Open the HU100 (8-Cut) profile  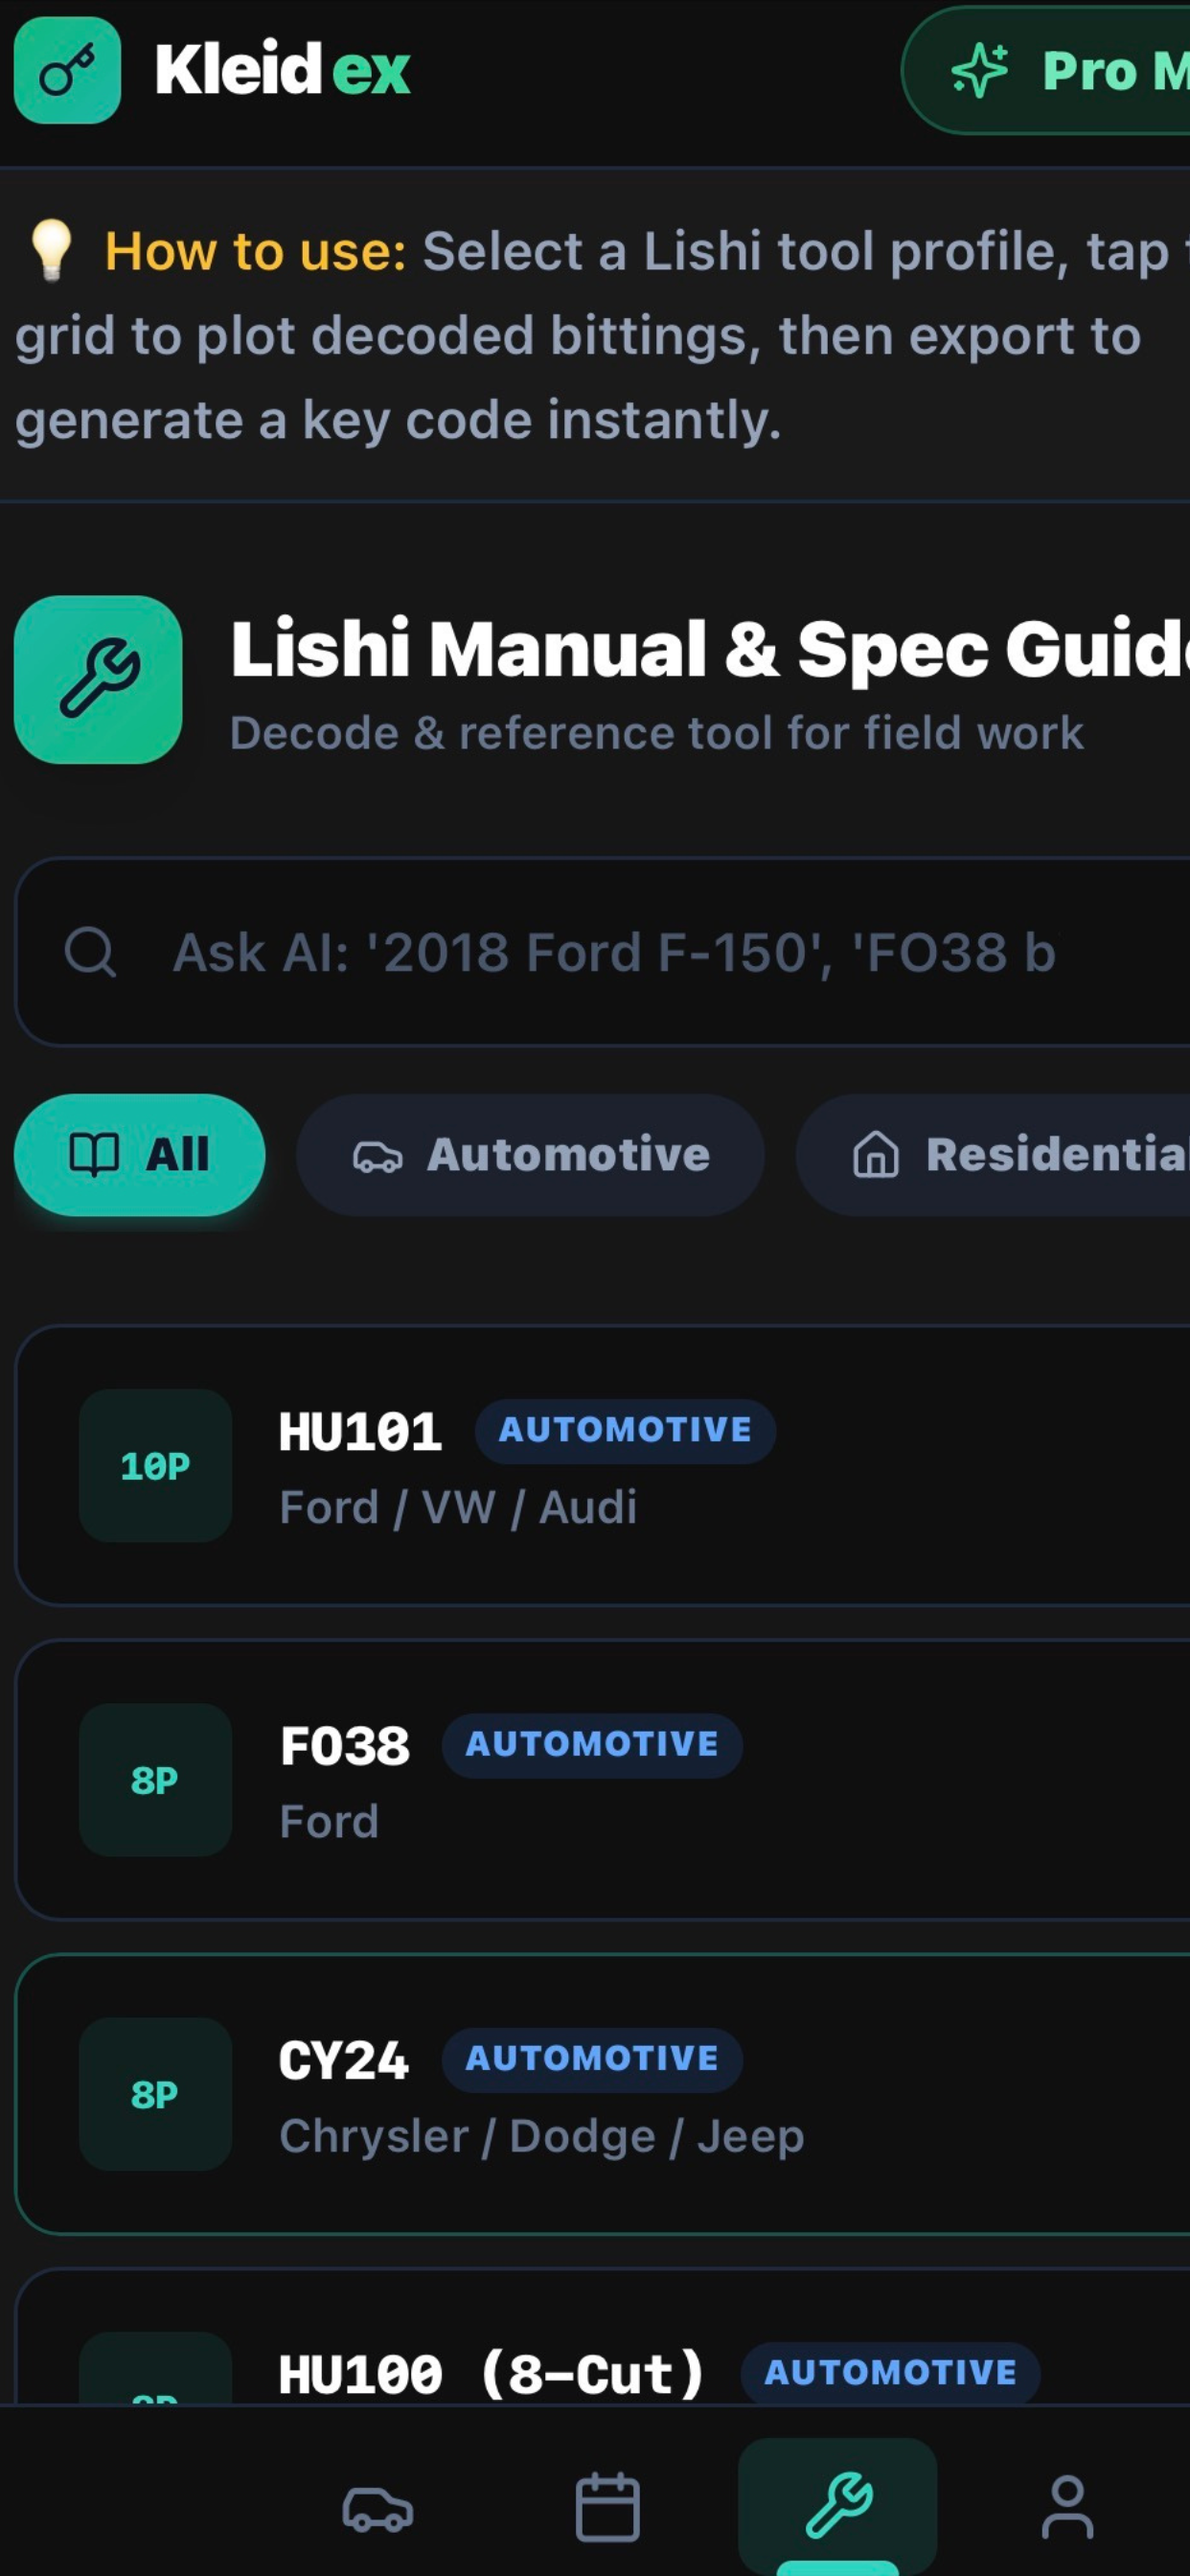[x=603, y=2337]
